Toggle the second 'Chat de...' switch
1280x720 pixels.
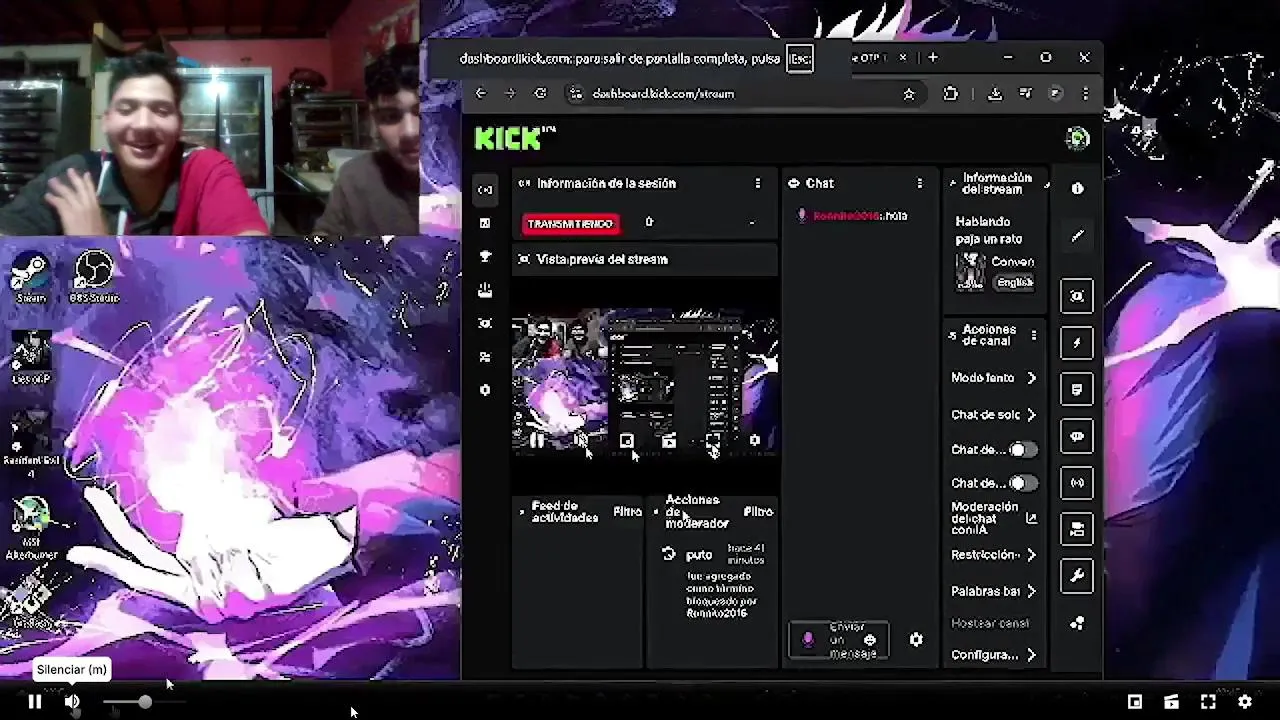coord(1021,483)
